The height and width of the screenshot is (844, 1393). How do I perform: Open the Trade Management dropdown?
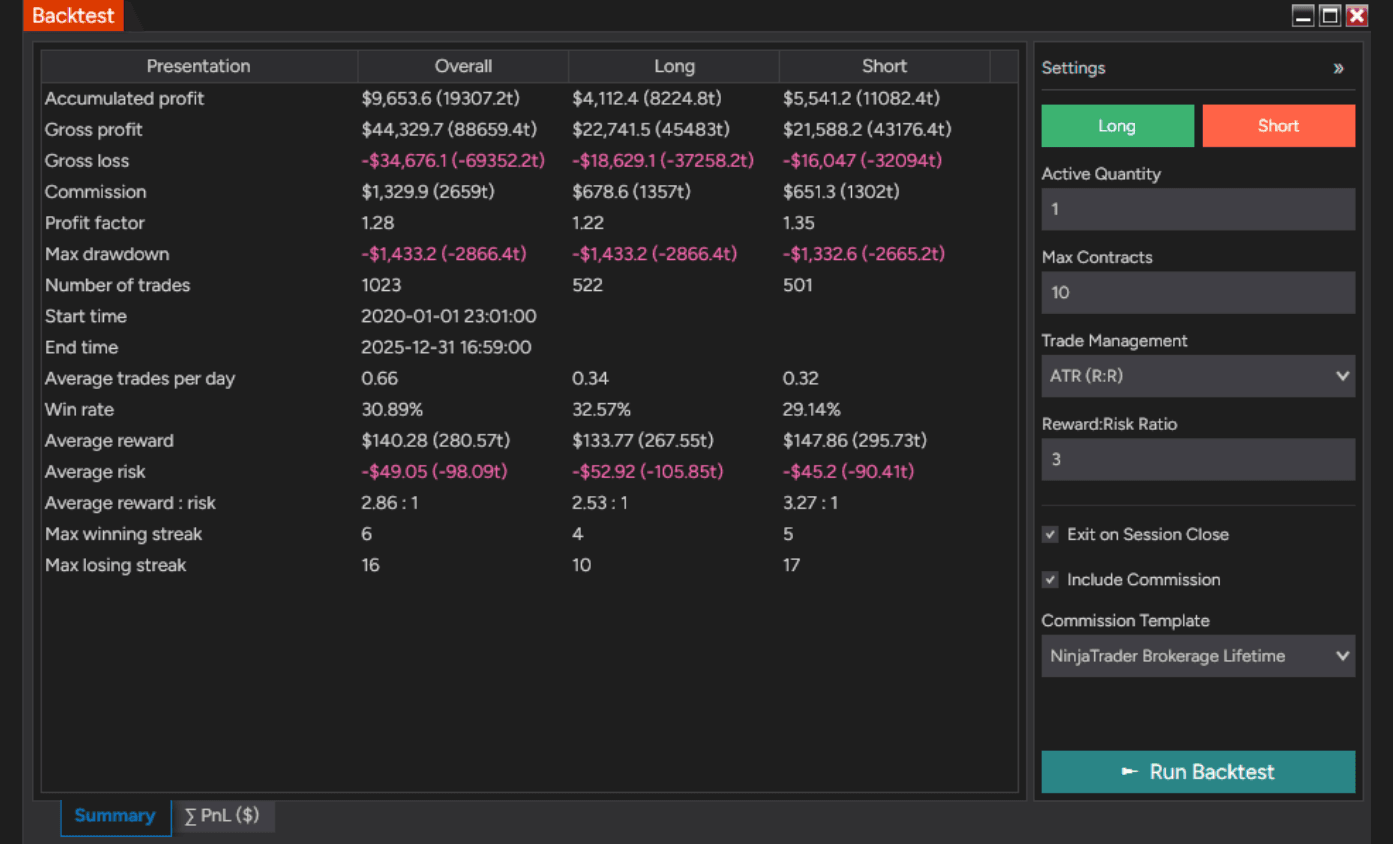coord(1198,376)
